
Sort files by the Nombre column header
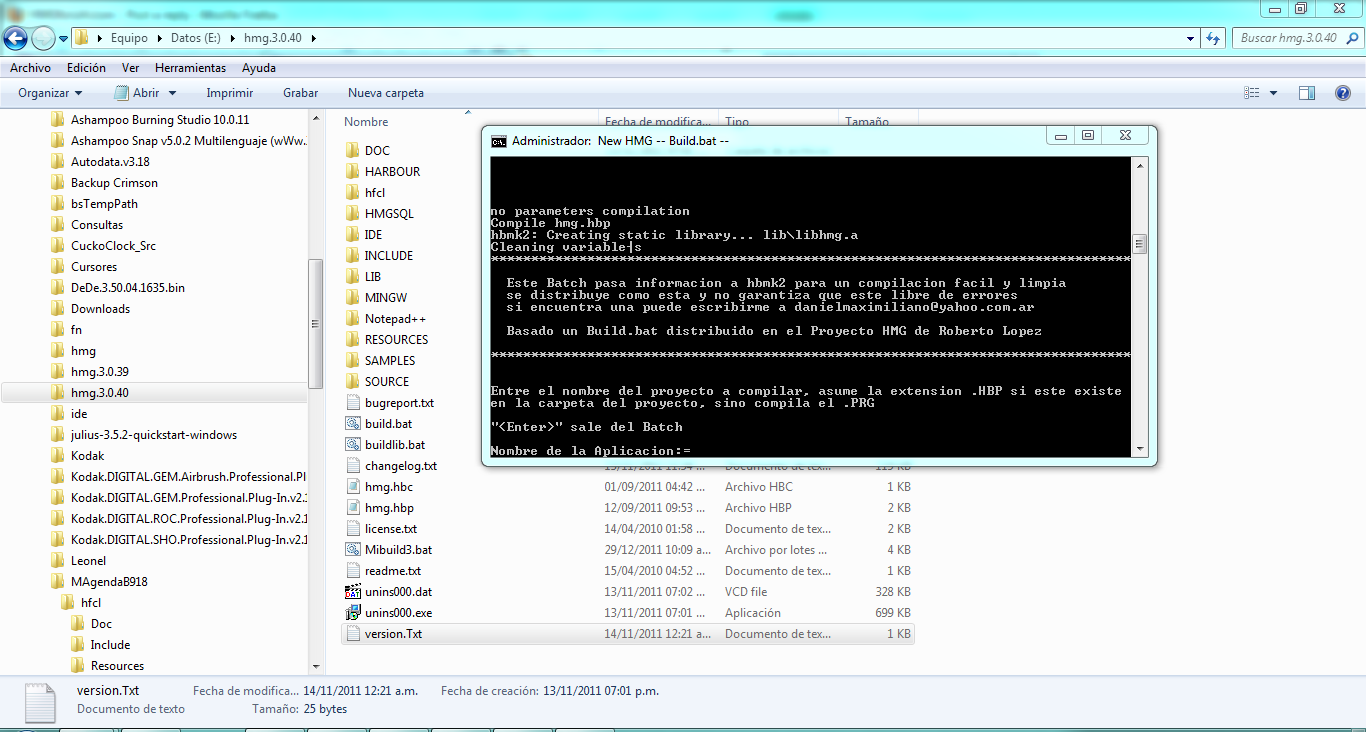tap(366, 122)
